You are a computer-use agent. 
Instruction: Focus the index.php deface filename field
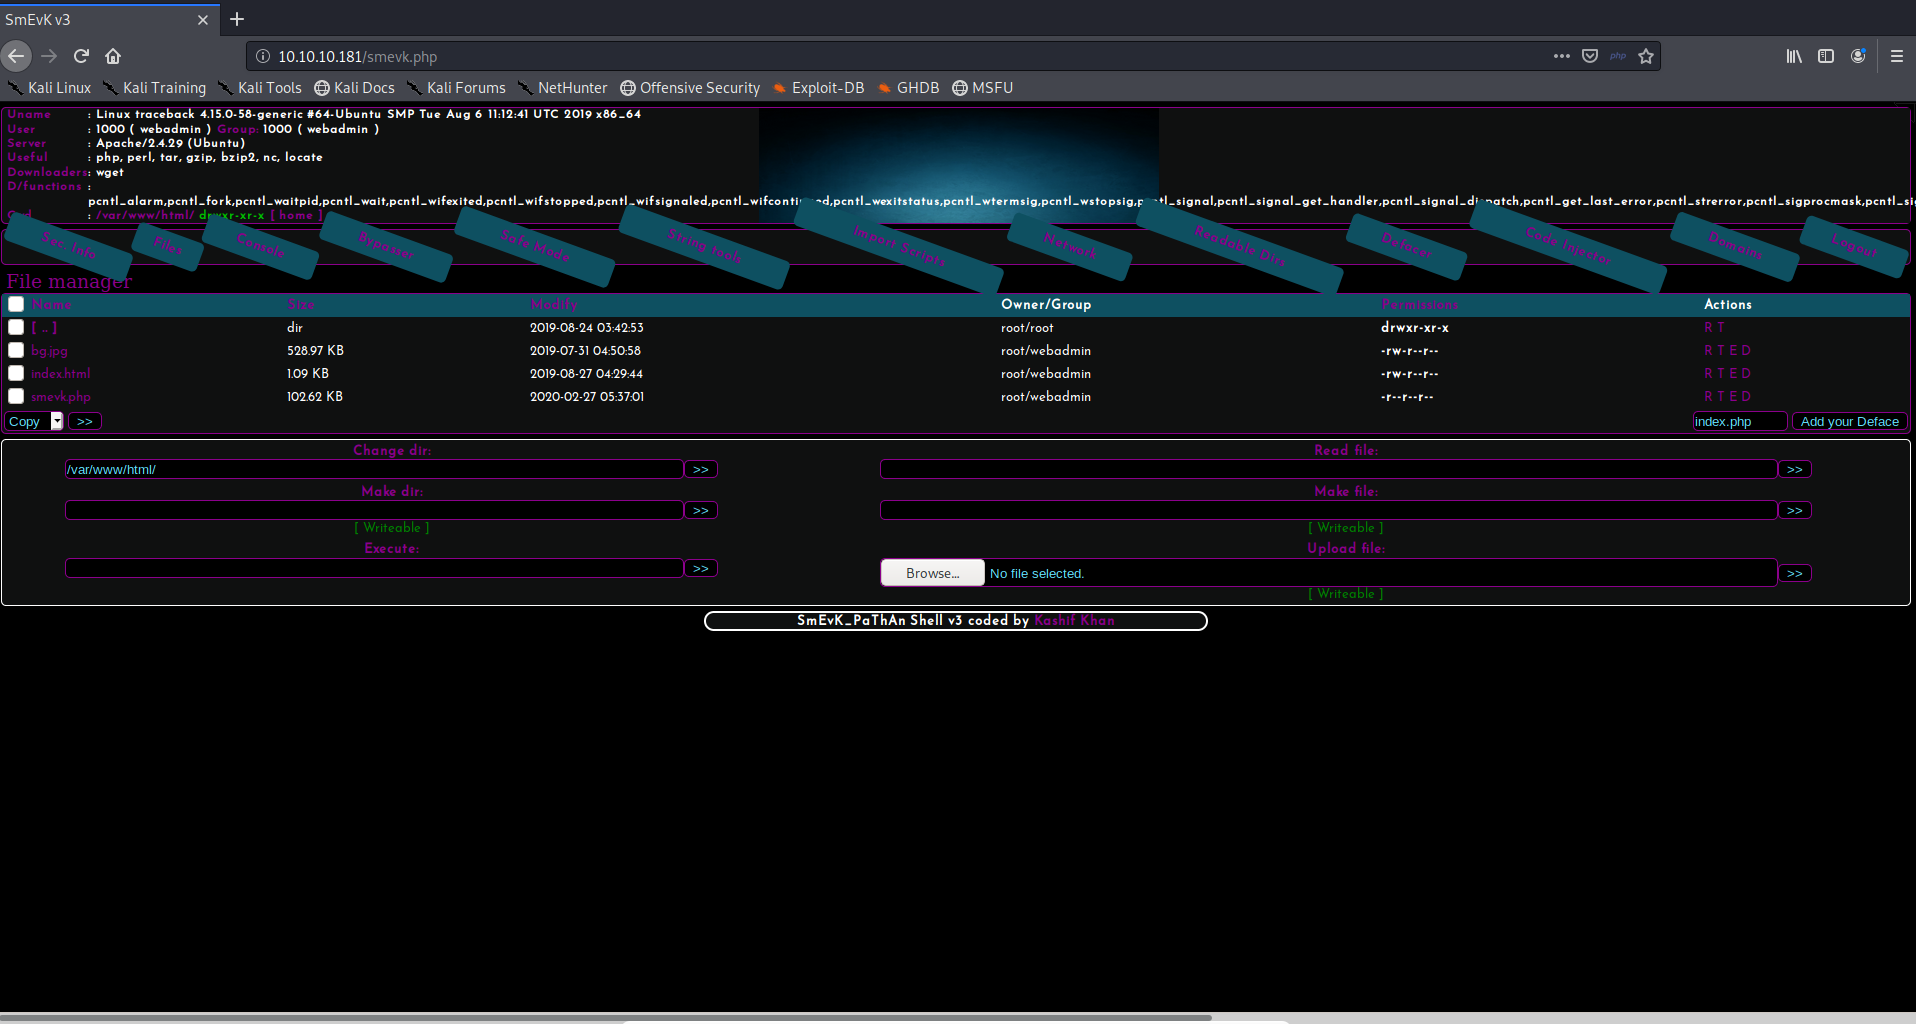1739,421
